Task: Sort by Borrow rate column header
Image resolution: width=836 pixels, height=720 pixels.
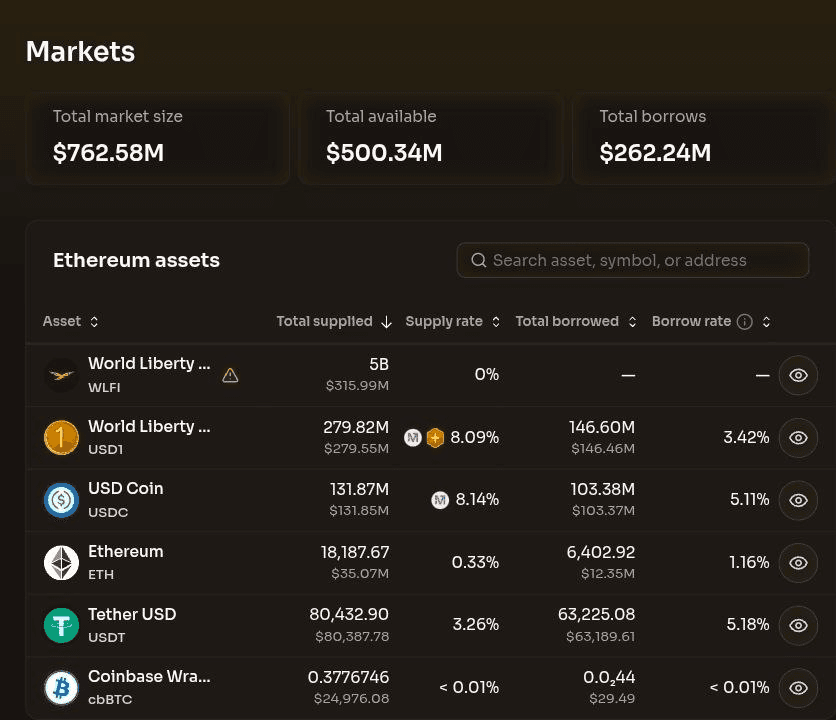Action: point(711,321)
